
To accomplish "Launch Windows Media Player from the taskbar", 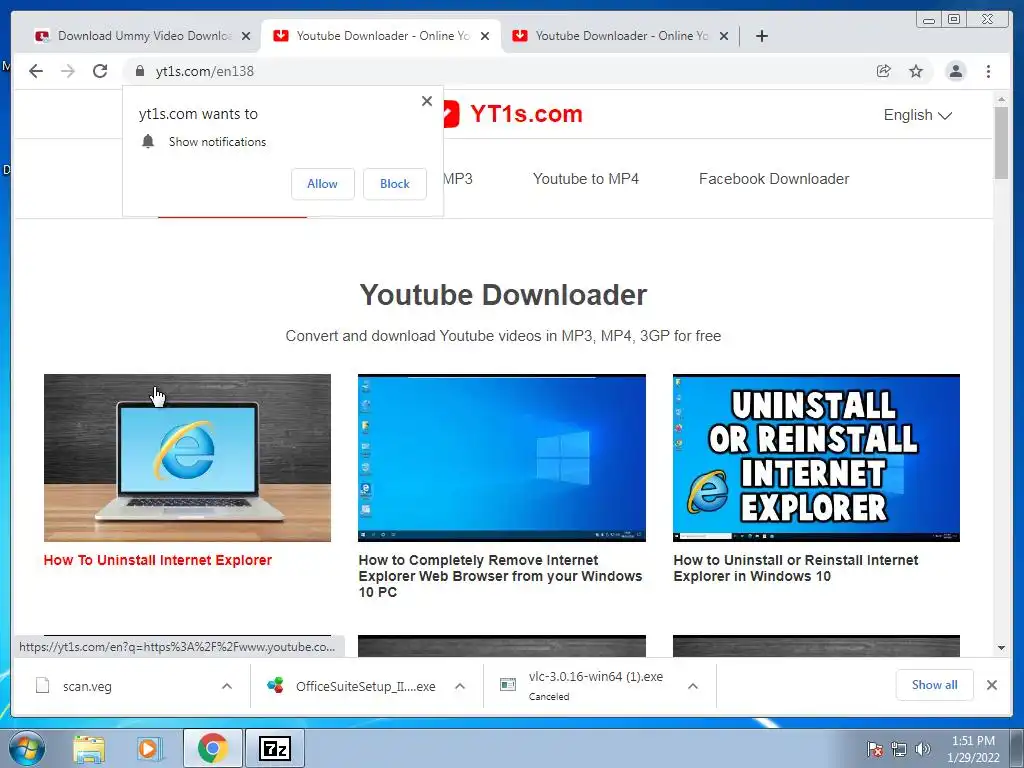I will pos(148,748).
